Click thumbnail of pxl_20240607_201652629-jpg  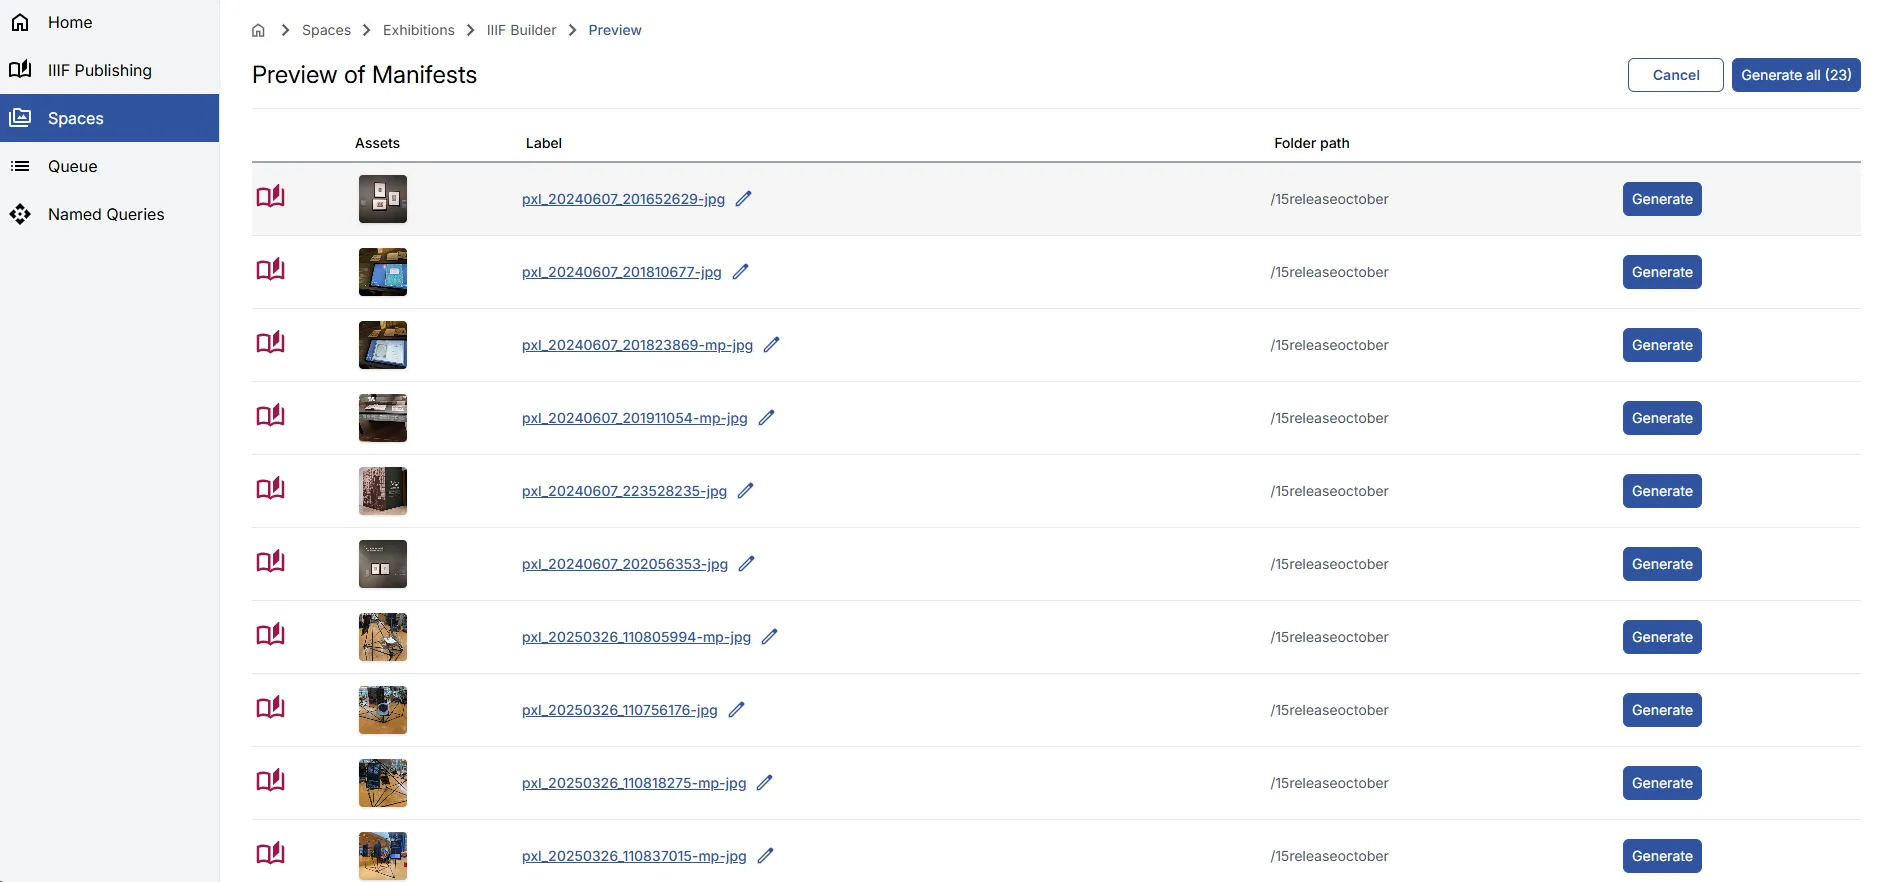383,199
